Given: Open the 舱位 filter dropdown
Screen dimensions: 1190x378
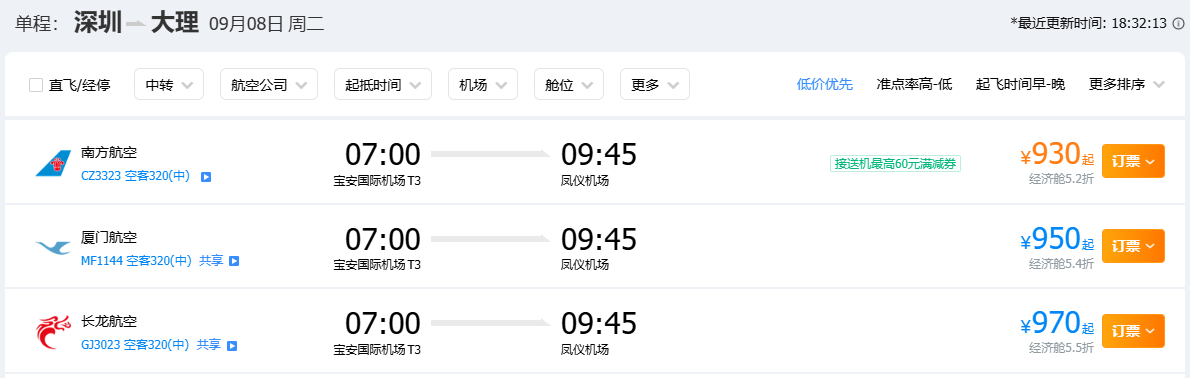Looking at the screenshot, I should [568, 84].
